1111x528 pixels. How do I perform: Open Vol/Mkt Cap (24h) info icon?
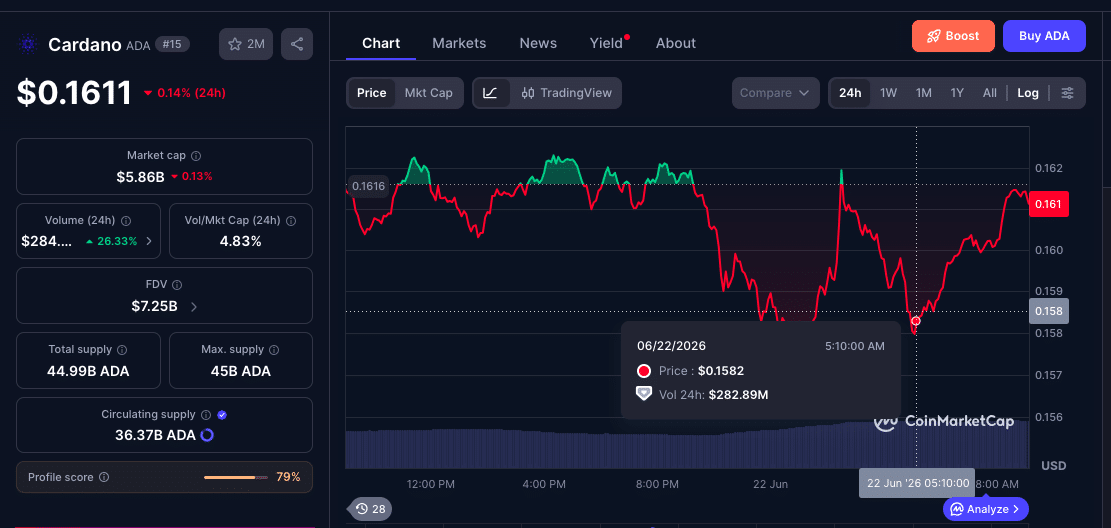pyautogui.click(x=291, y=220)
